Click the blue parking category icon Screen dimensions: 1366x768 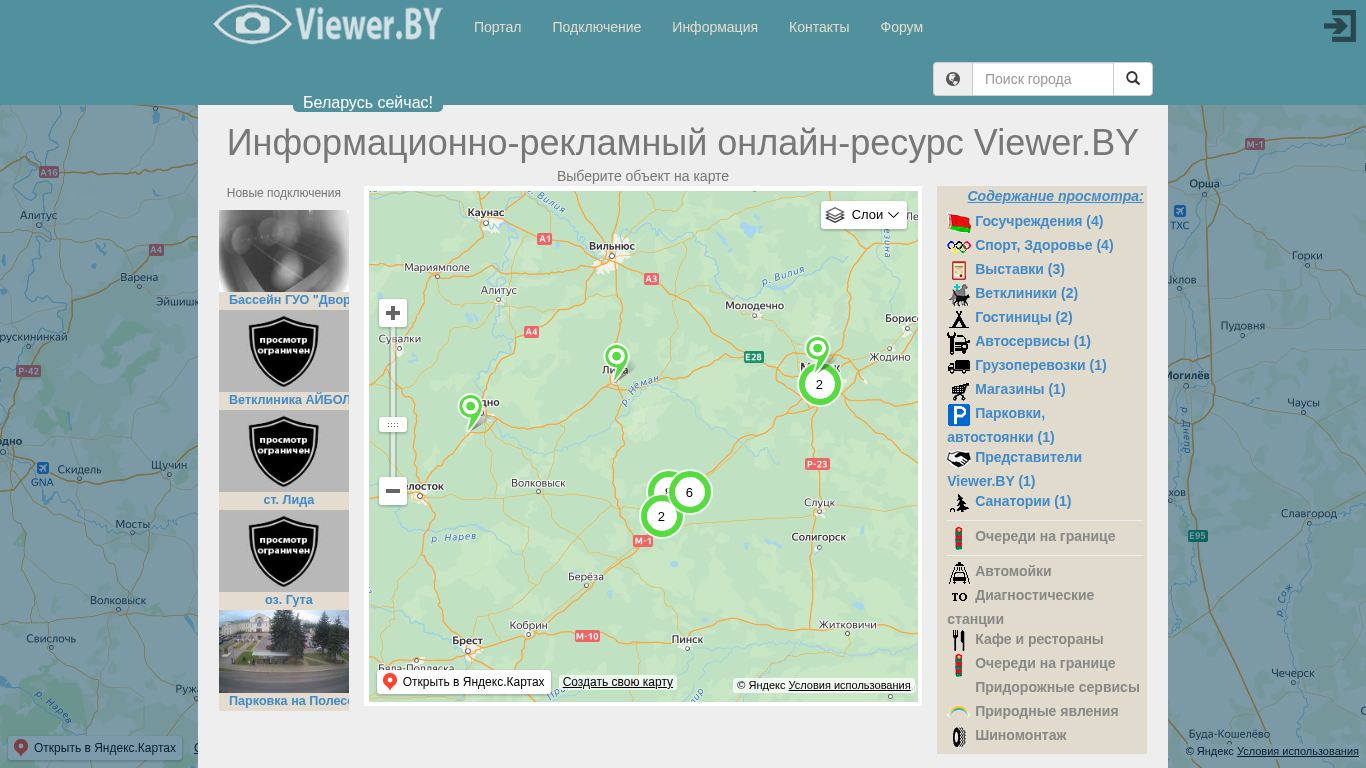[x=958, y=414]
